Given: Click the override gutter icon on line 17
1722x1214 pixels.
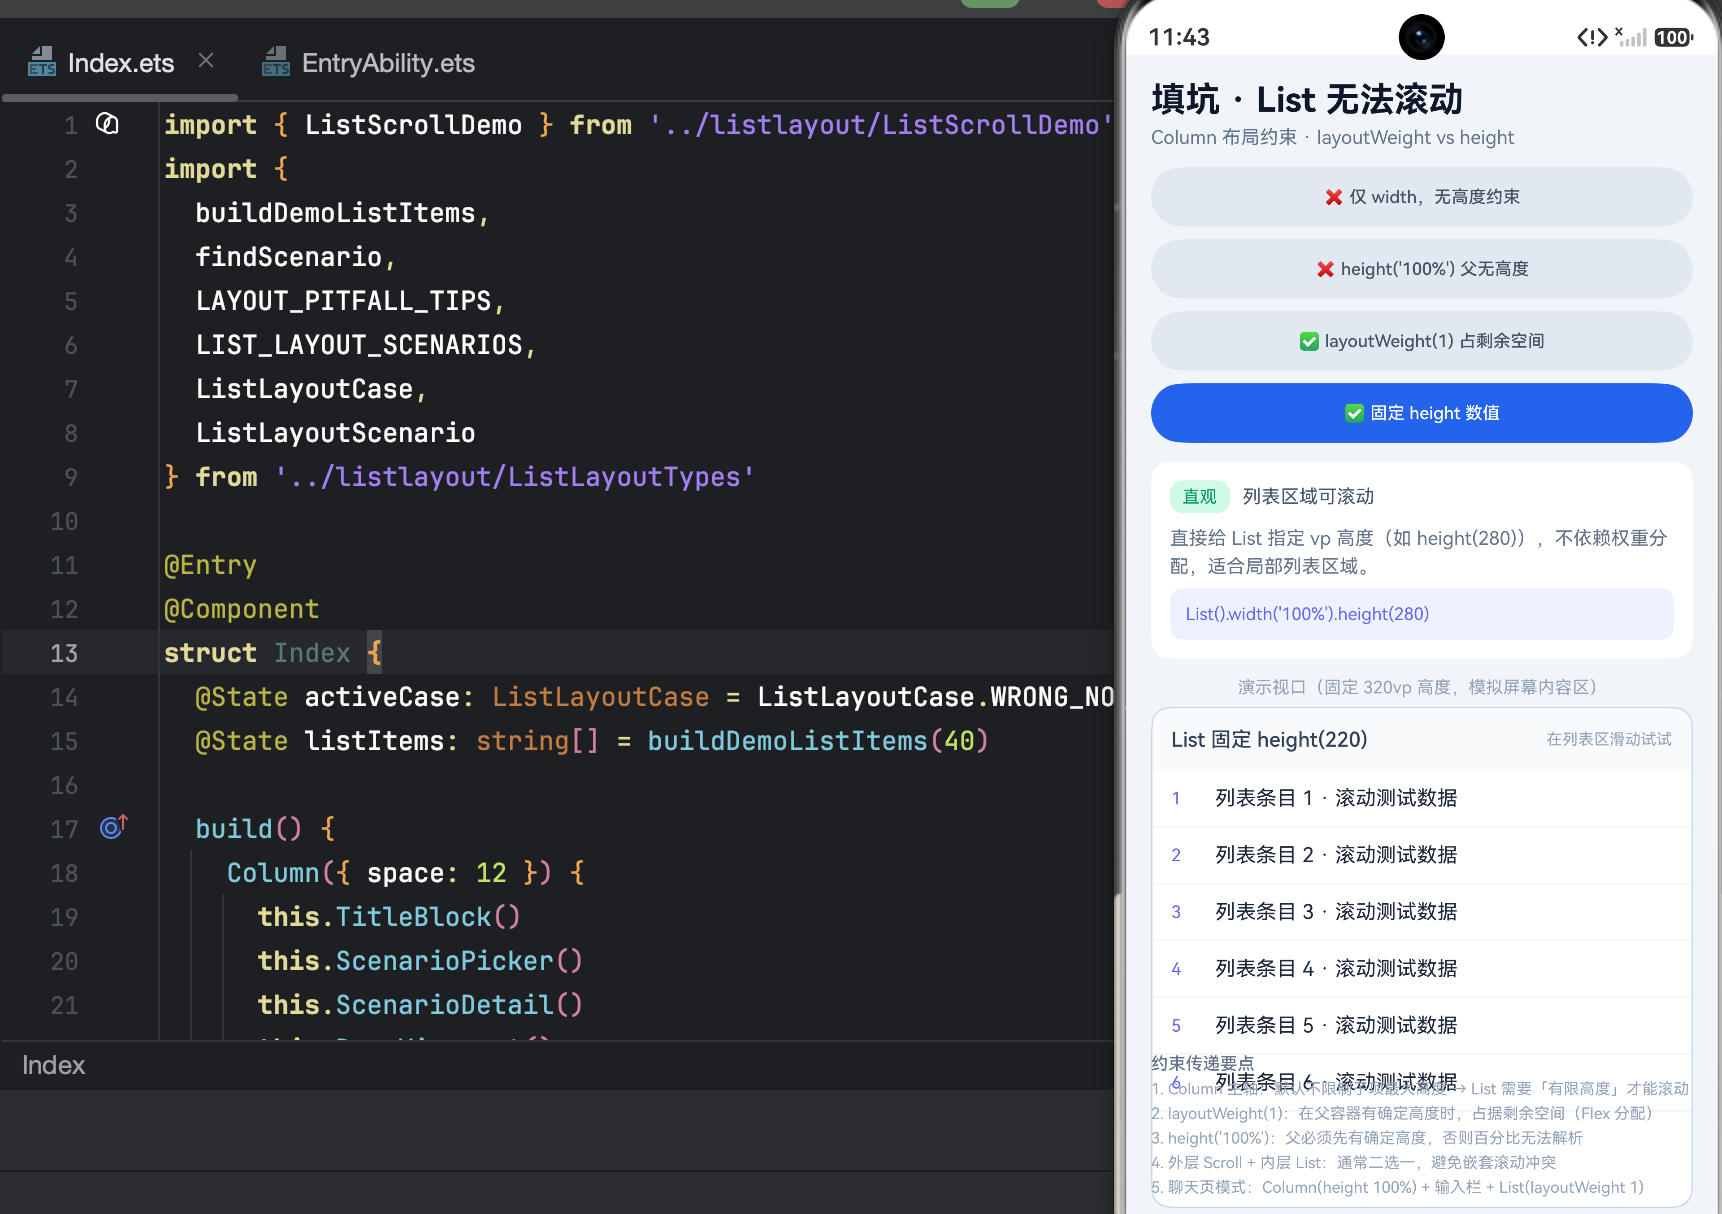Looking at the screenshot, I should tap(113, 827).
